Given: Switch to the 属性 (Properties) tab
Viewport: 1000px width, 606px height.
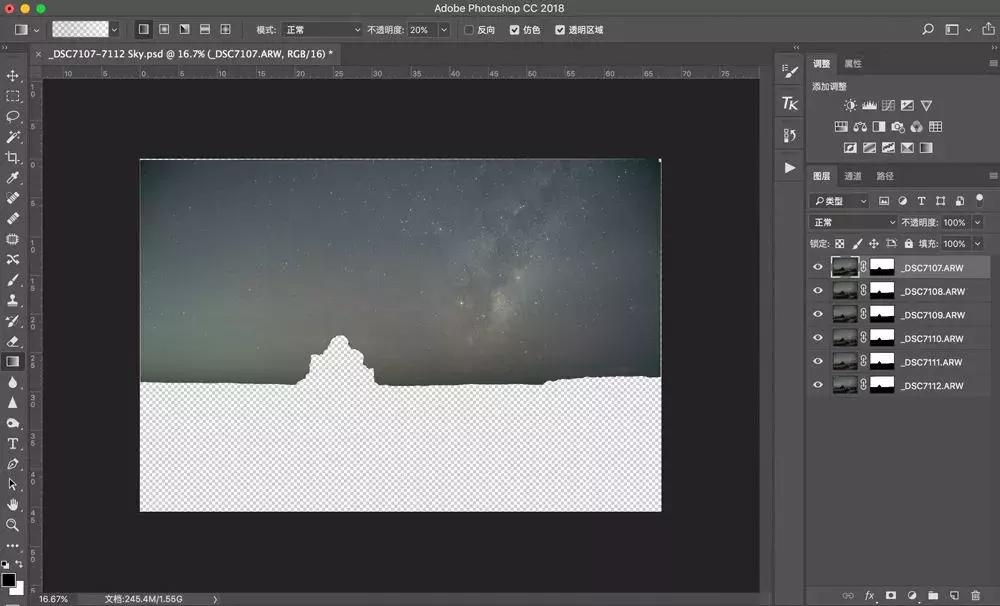Looking at the screenshot, I should [x=853, y=64].
